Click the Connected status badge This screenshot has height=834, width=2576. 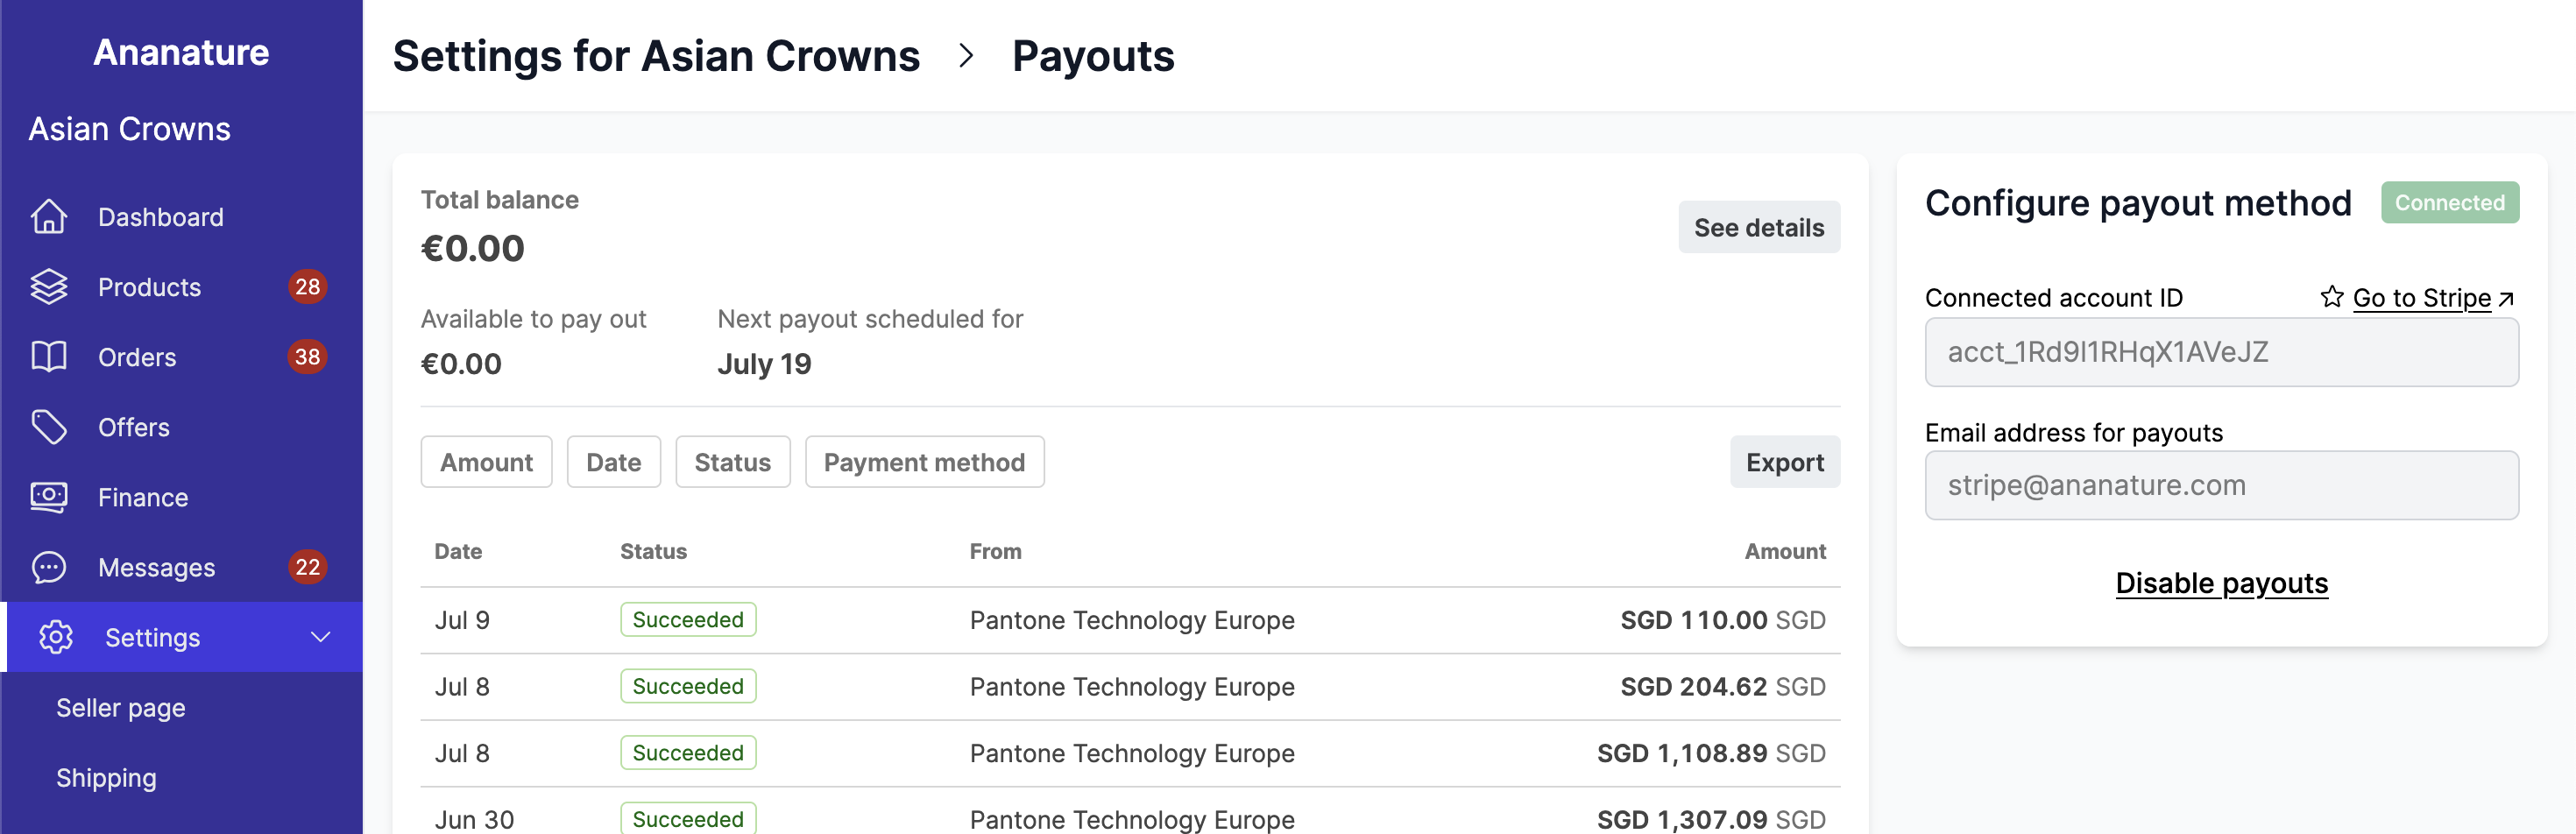click(x=2450, y=202)
